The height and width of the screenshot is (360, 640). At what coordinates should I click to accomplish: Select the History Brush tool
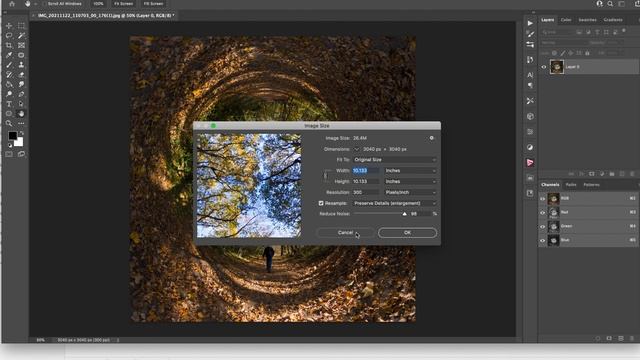[9, 75]
